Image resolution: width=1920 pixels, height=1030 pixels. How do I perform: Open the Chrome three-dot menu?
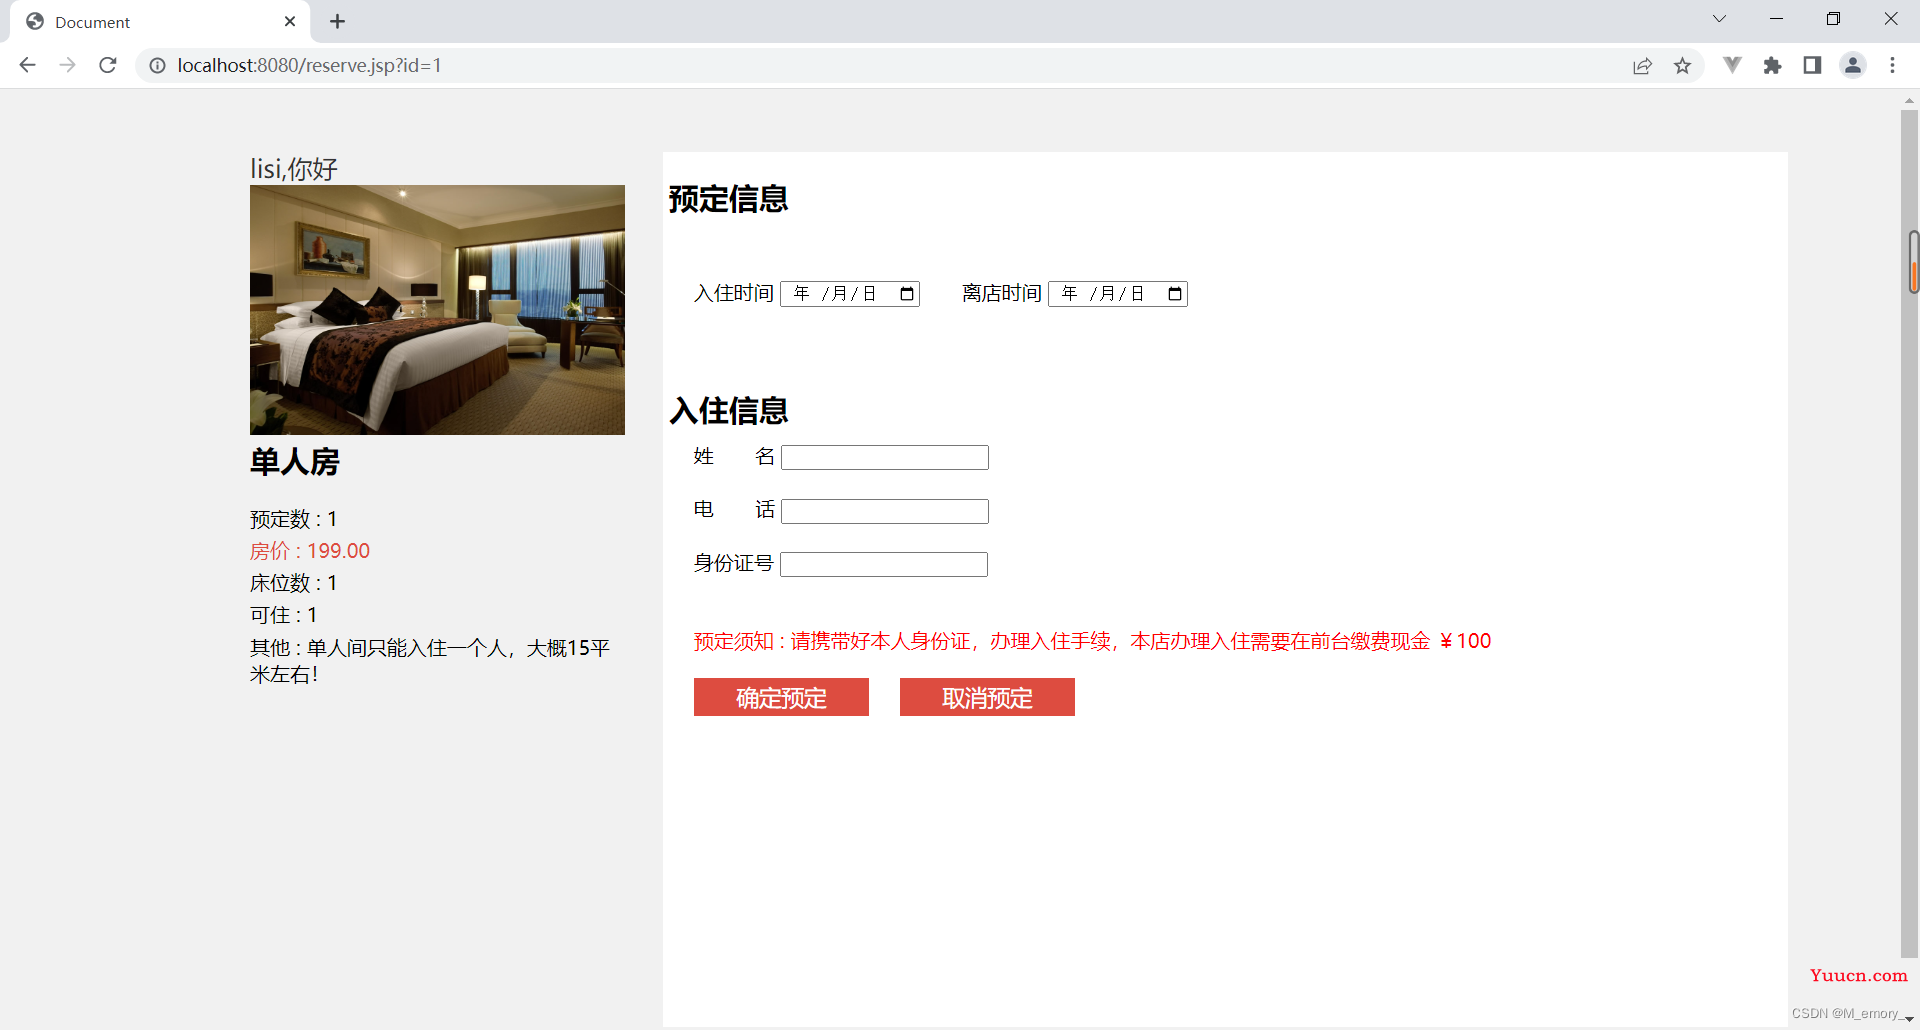[x=1892, y=66]
